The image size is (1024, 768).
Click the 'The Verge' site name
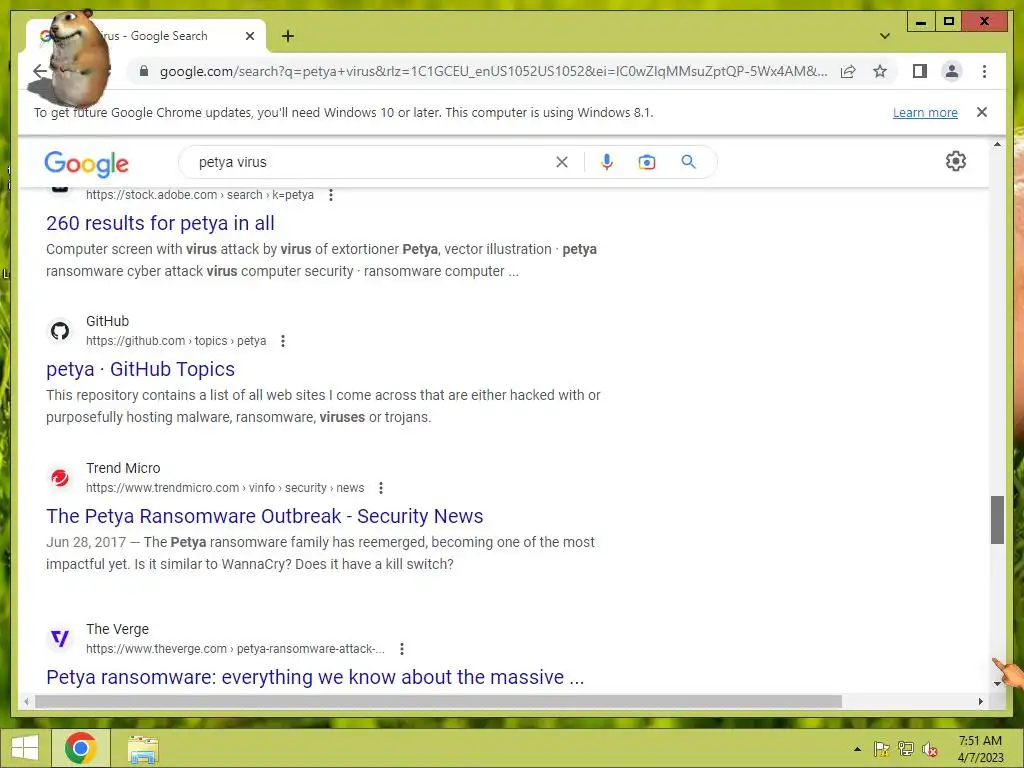click(x=117, y=629)
